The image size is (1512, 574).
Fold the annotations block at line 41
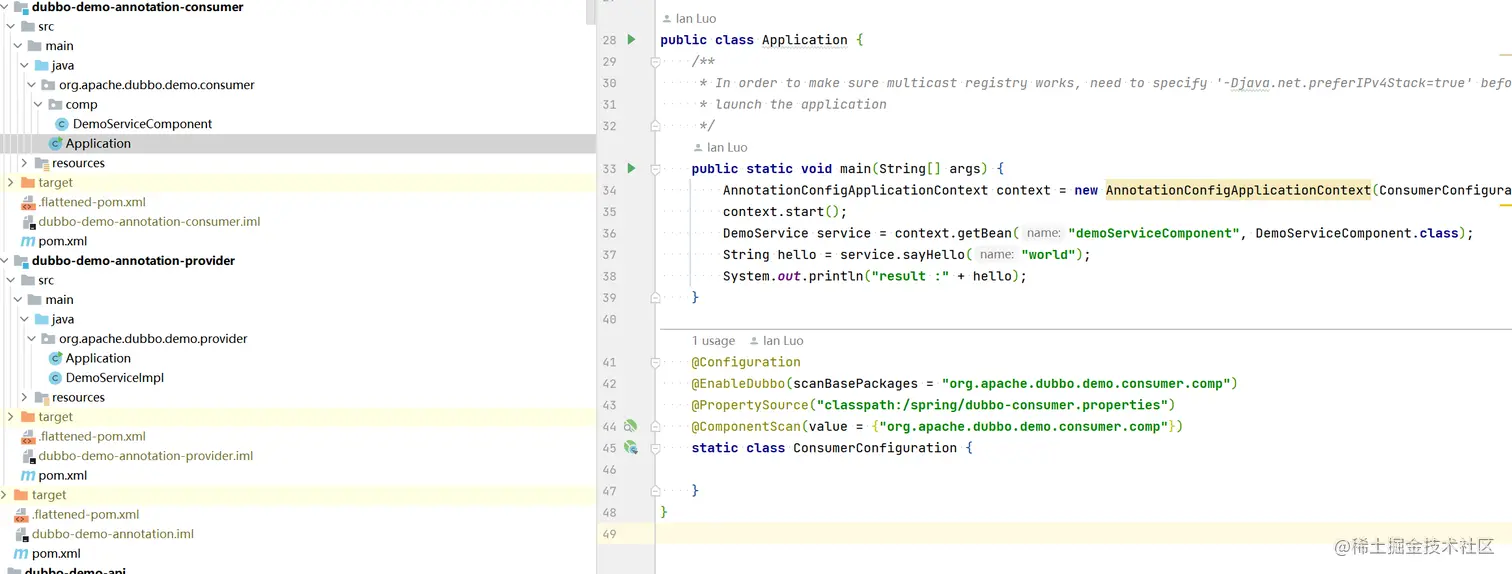pyautogui.click(x=655, y=362)
